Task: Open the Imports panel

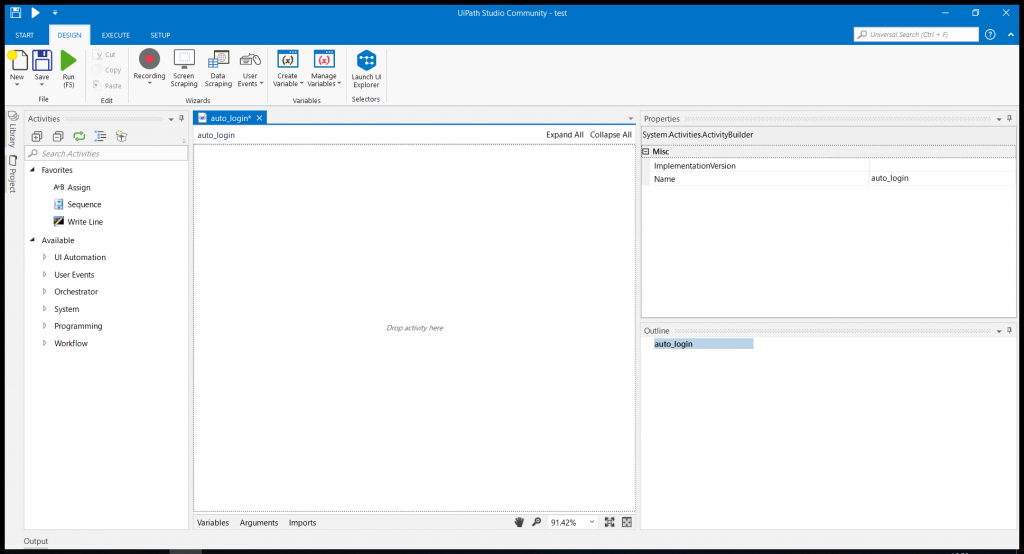Action: [x=302, y=523]
